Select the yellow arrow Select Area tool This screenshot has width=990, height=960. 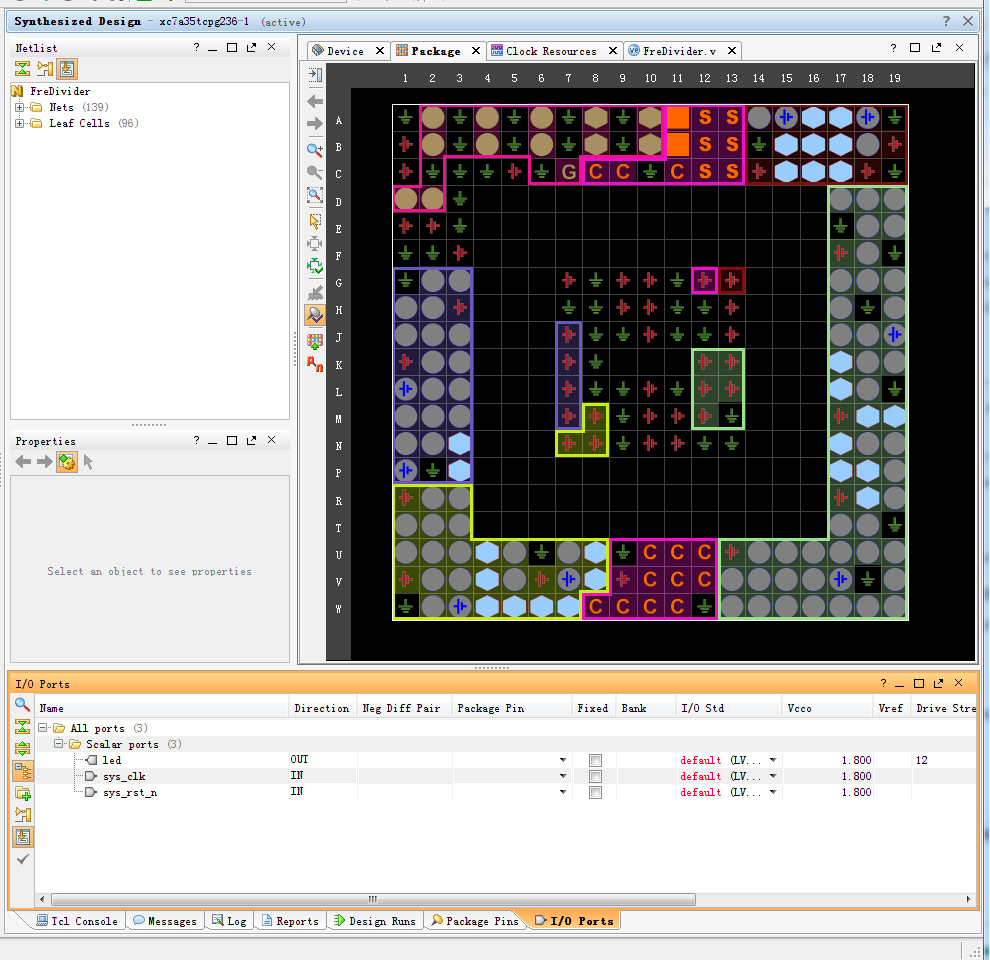tap(315, 220)
